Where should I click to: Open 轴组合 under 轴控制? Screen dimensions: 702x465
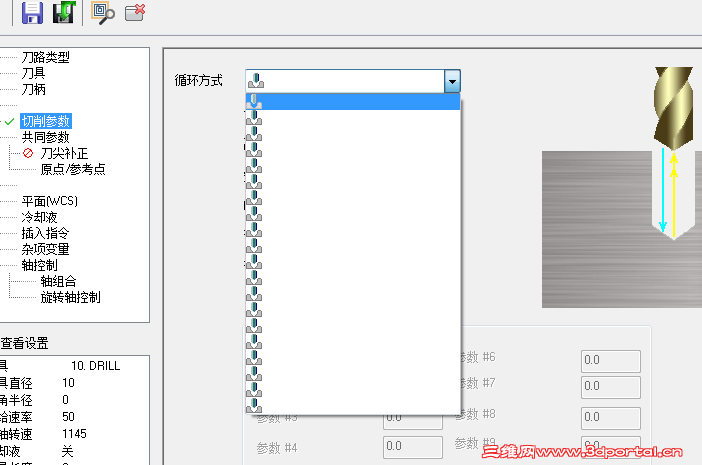coord(58,282)
